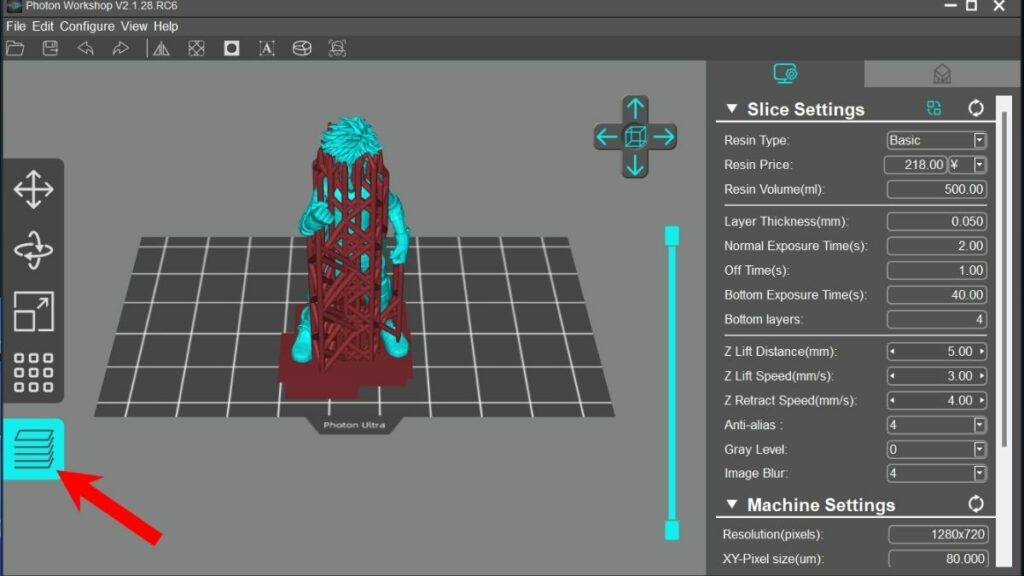Select the Dig Hole tool
The height and width of the screenshot is (576, 1024).
tap(231, 48)
